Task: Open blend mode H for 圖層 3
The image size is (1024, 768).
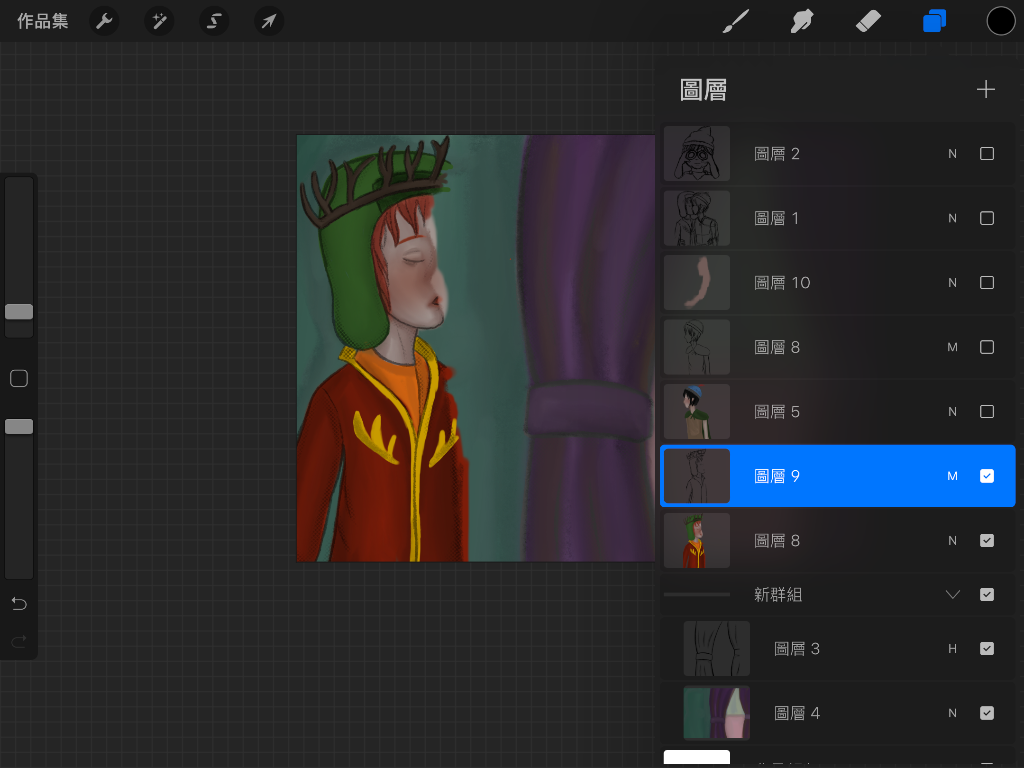Action: (952, 648)
